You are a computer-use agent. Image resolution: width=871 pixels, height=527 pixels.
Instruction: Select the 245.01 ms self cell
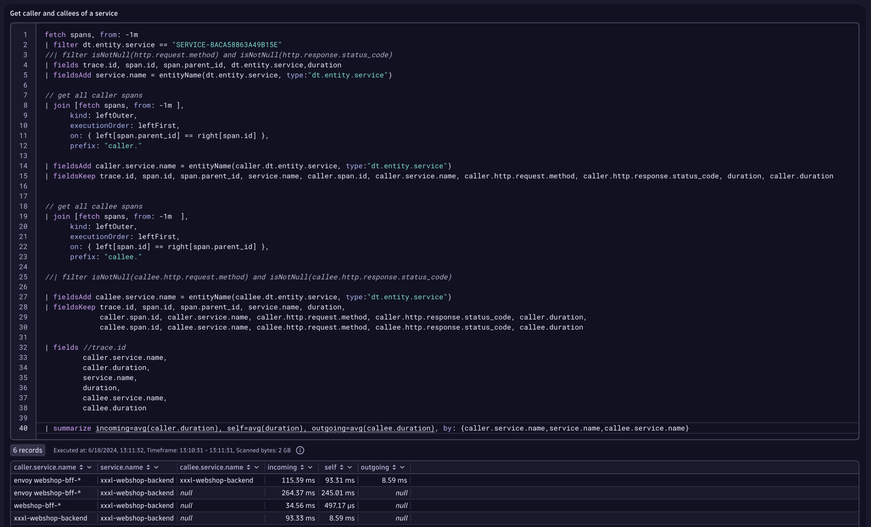(x=338, y=493)
